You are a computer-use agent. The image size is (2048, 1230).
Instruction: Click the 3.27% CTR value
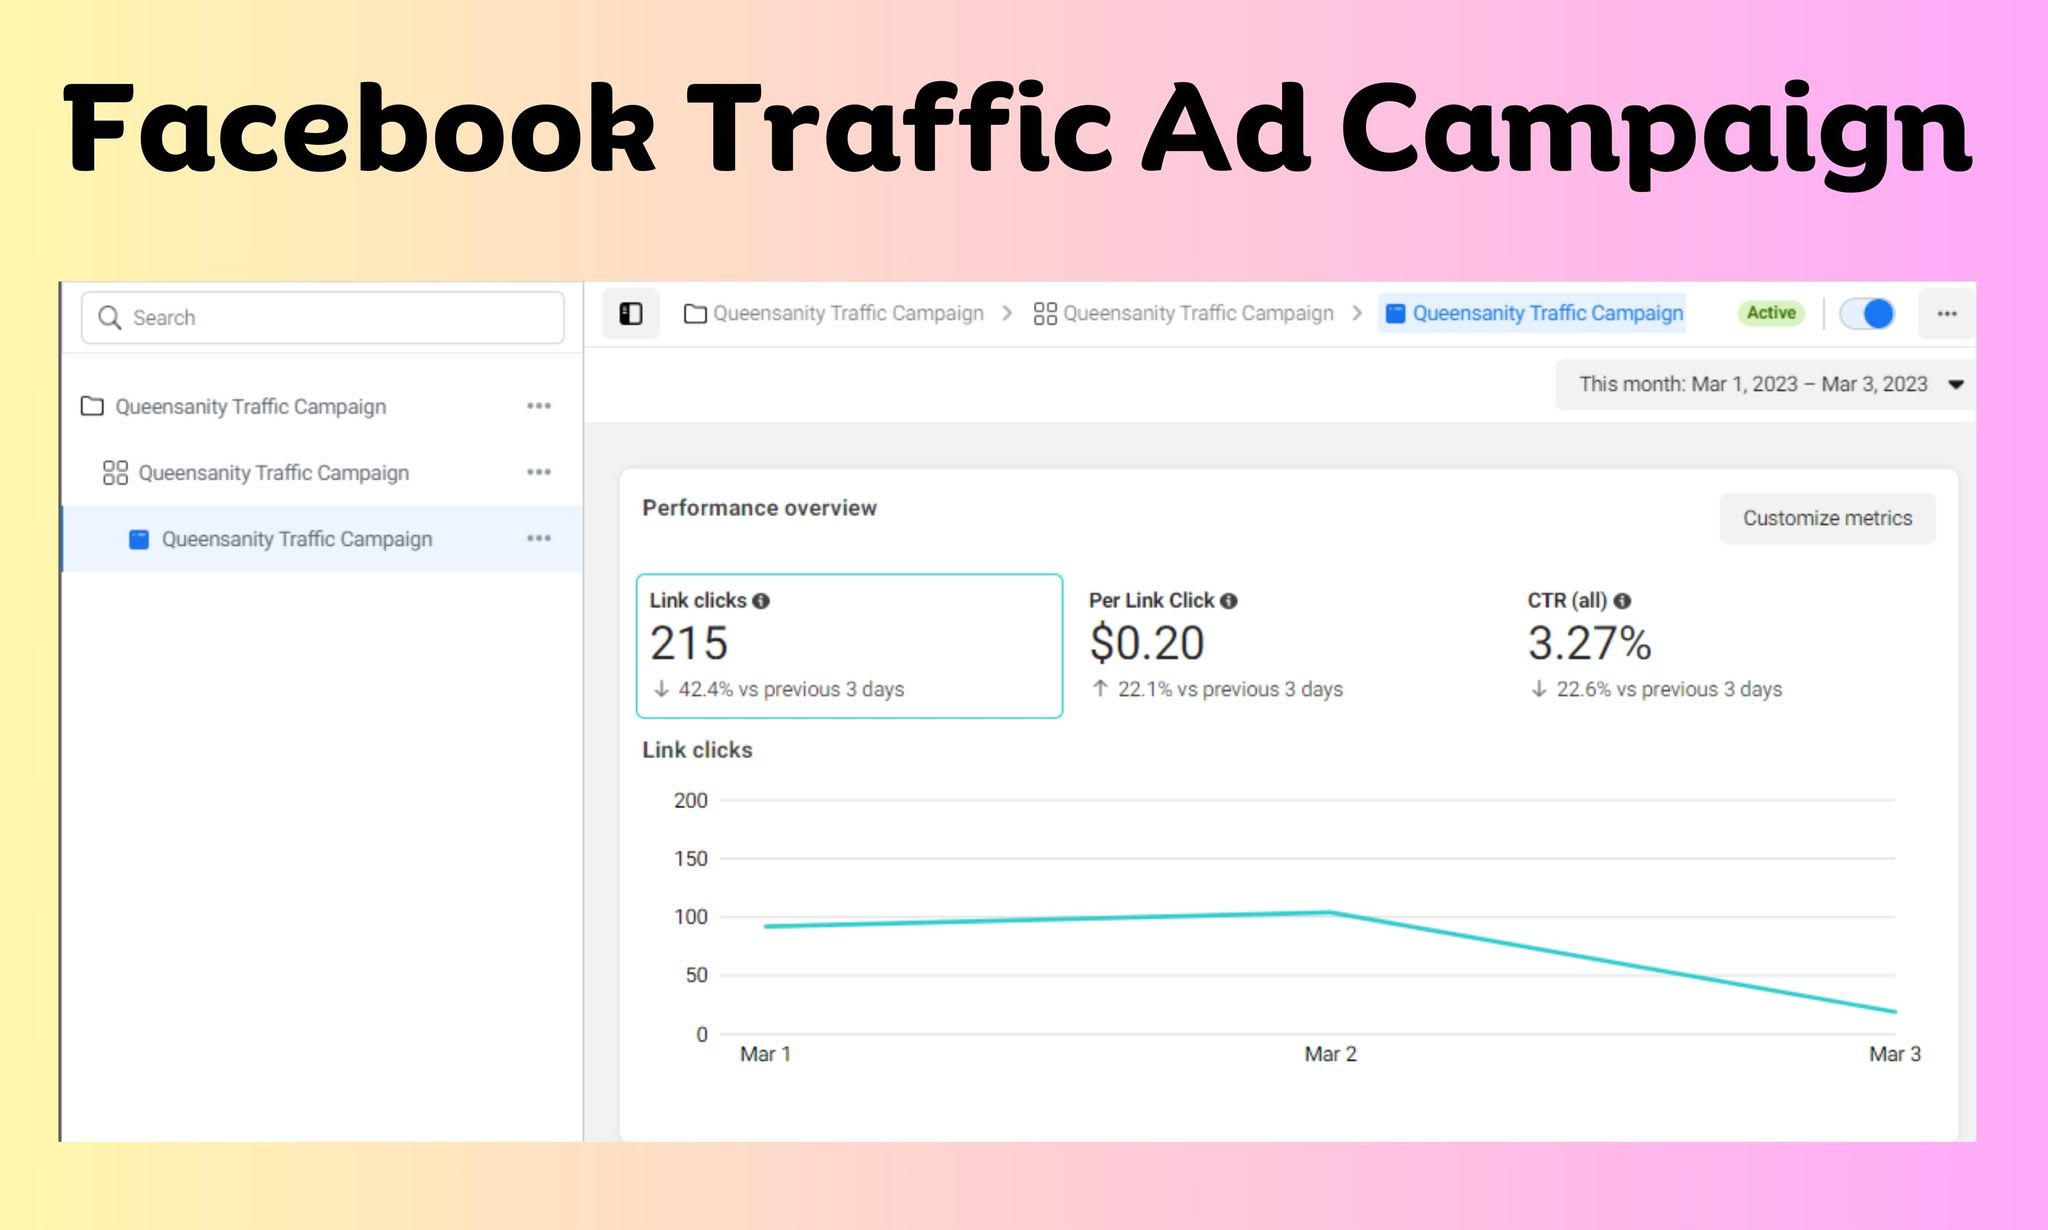[x=1589, y=643]
